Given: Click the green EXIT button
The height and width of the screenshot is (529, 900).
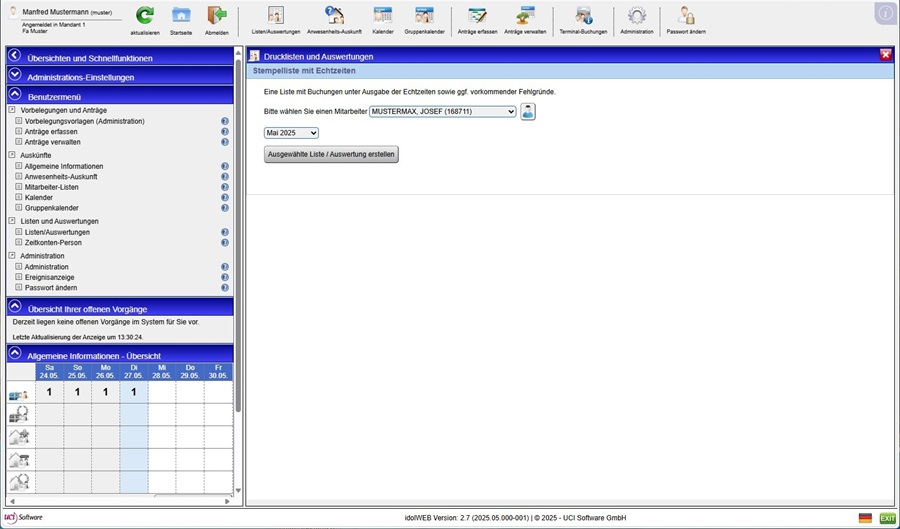Looking at the screenshot, I should coord(887,518).
